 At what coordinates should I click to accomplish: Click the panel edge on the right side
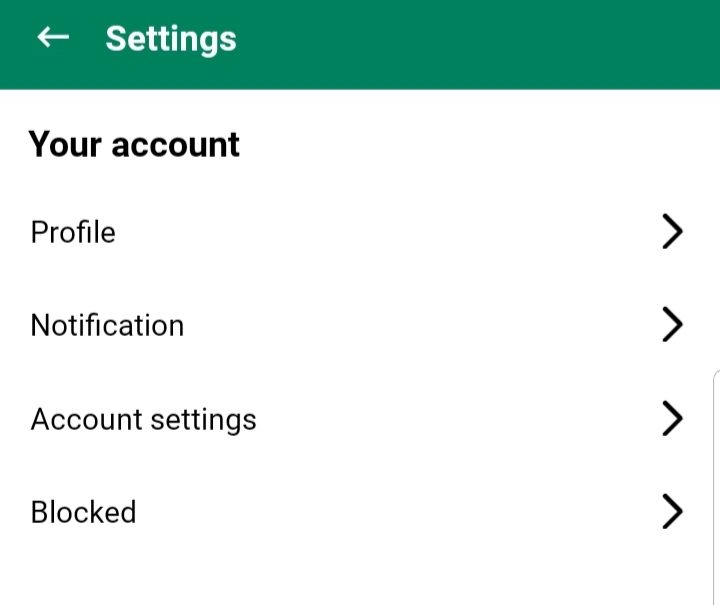[x=716, y=480]
